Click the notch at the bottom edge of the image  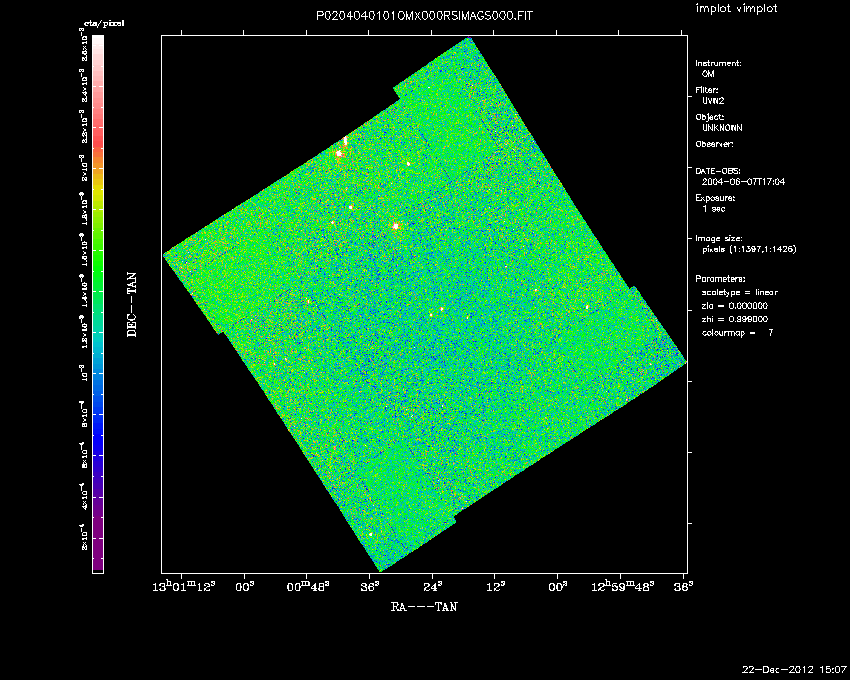click(x=453, y=521)
